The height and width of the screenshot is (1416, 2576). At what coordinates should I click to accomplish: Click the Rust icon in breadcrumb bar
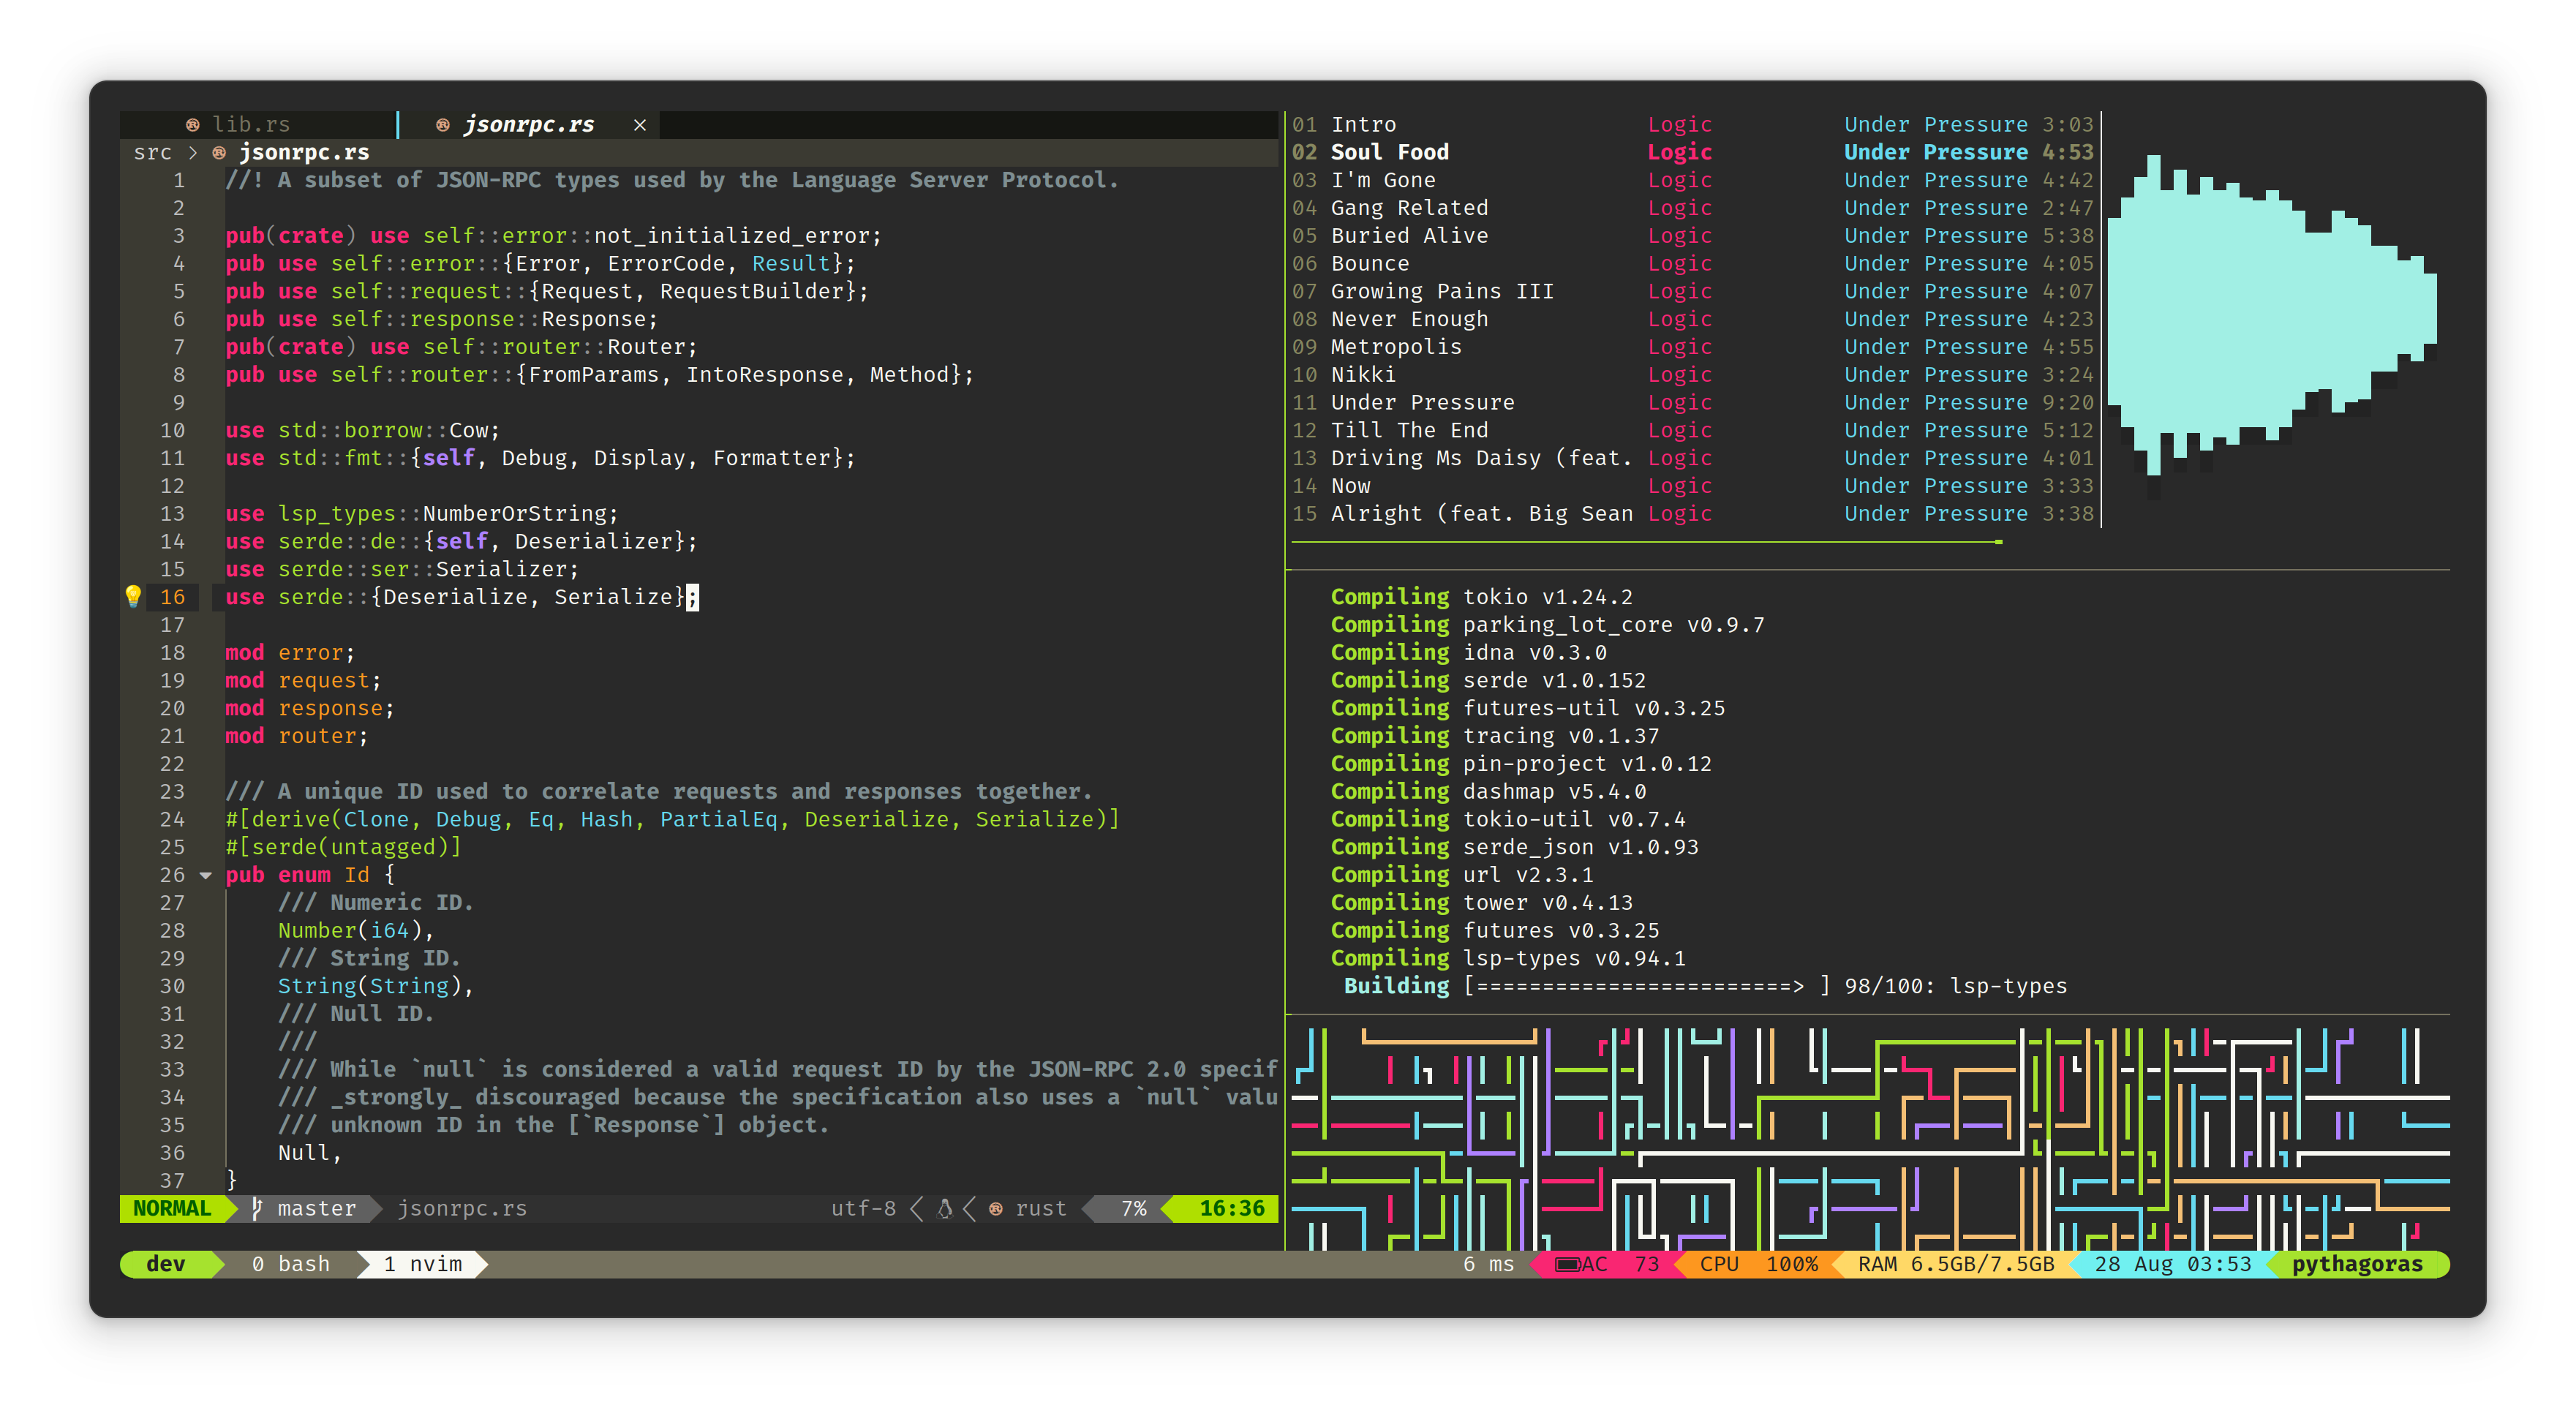219,153
